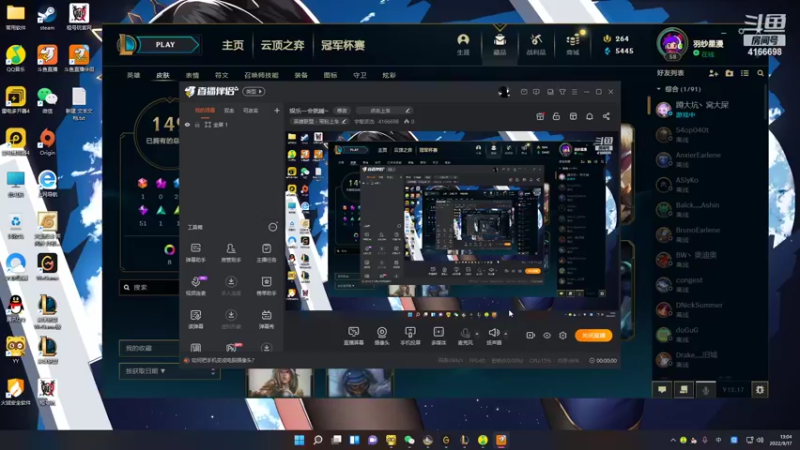
Task: Click new-folder icon in friends list
Action: [729, 73]
